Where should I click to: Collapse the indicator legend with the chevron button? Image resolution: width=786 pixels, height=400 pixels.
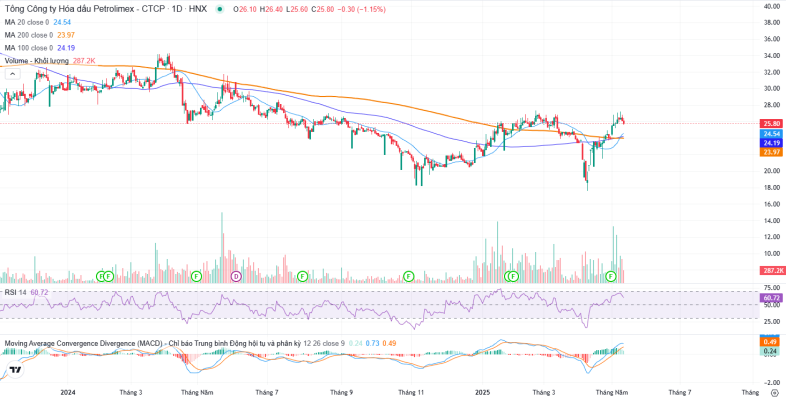click(13, 74)
